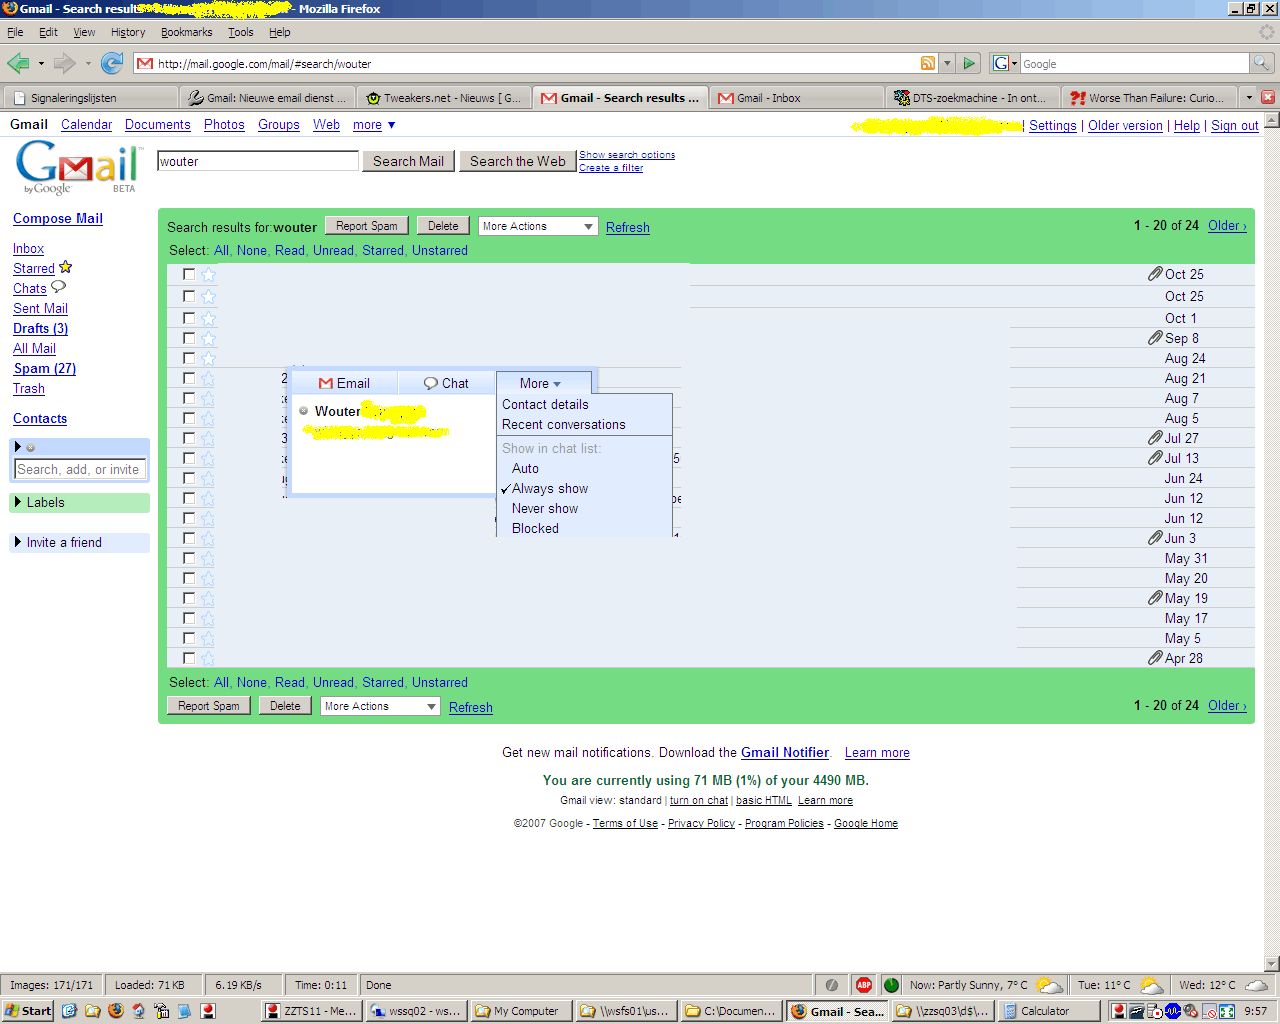The height and width of the screenshot is (1024, 1280).
Task: Click the chat 'Search, add, or invite' field
Action: tap(80, 469)
